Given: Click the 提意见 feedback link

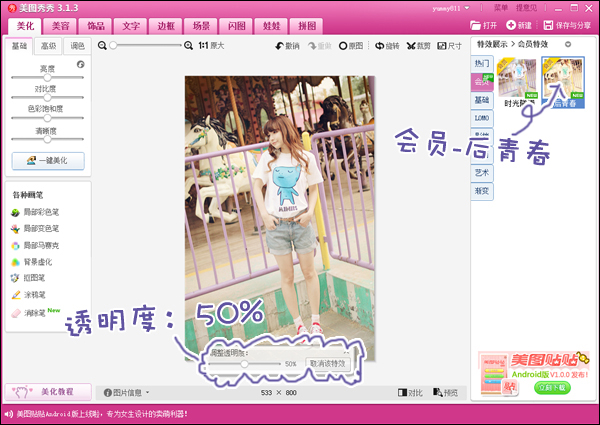Looking at the screenshot, I should click(526, 8).
